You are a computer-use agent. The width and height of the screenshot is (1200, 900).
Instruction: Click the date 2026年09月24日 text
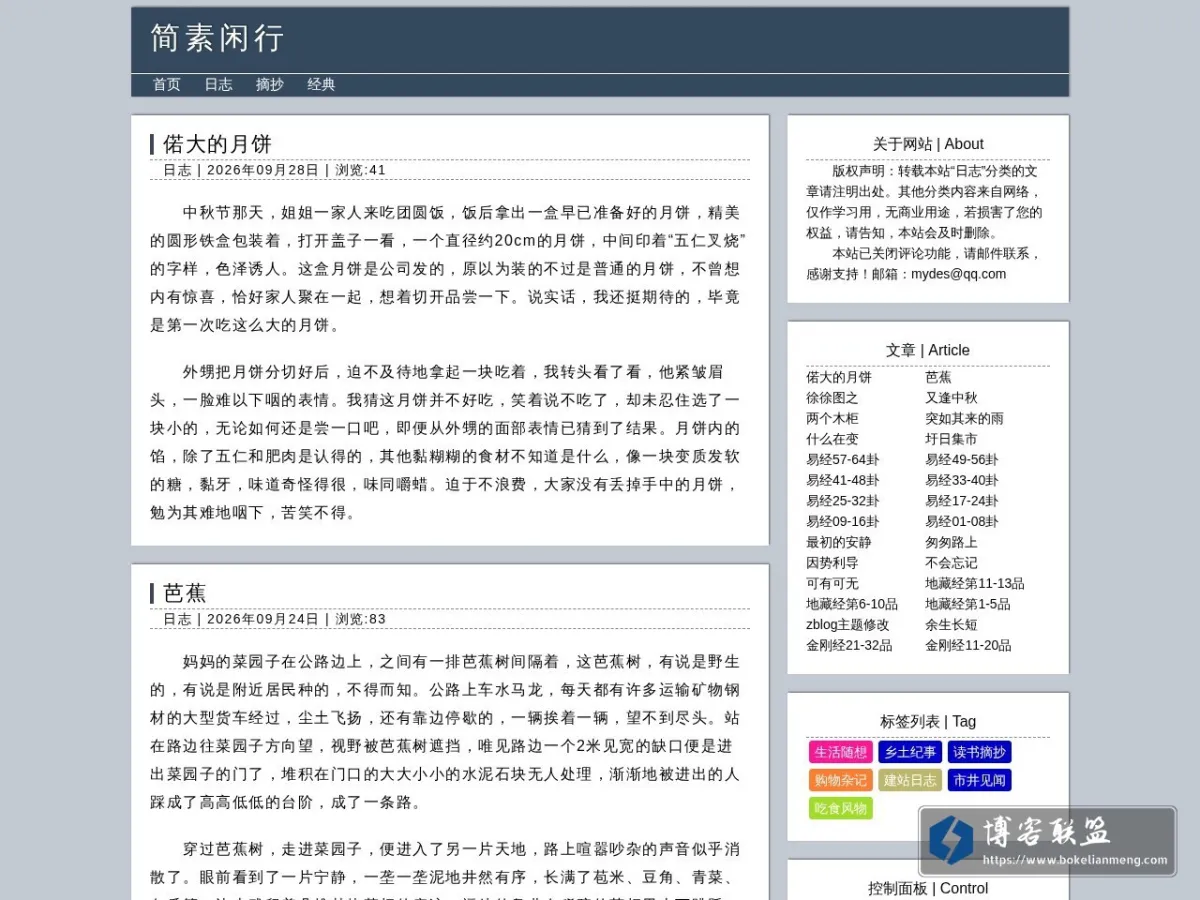[x=263, y=619]
